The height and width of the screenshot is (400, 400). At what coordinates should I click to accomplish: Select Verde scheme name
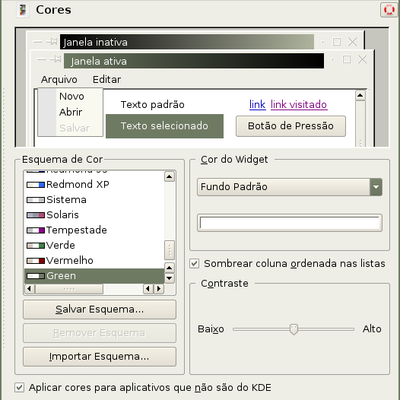point(61,245)
